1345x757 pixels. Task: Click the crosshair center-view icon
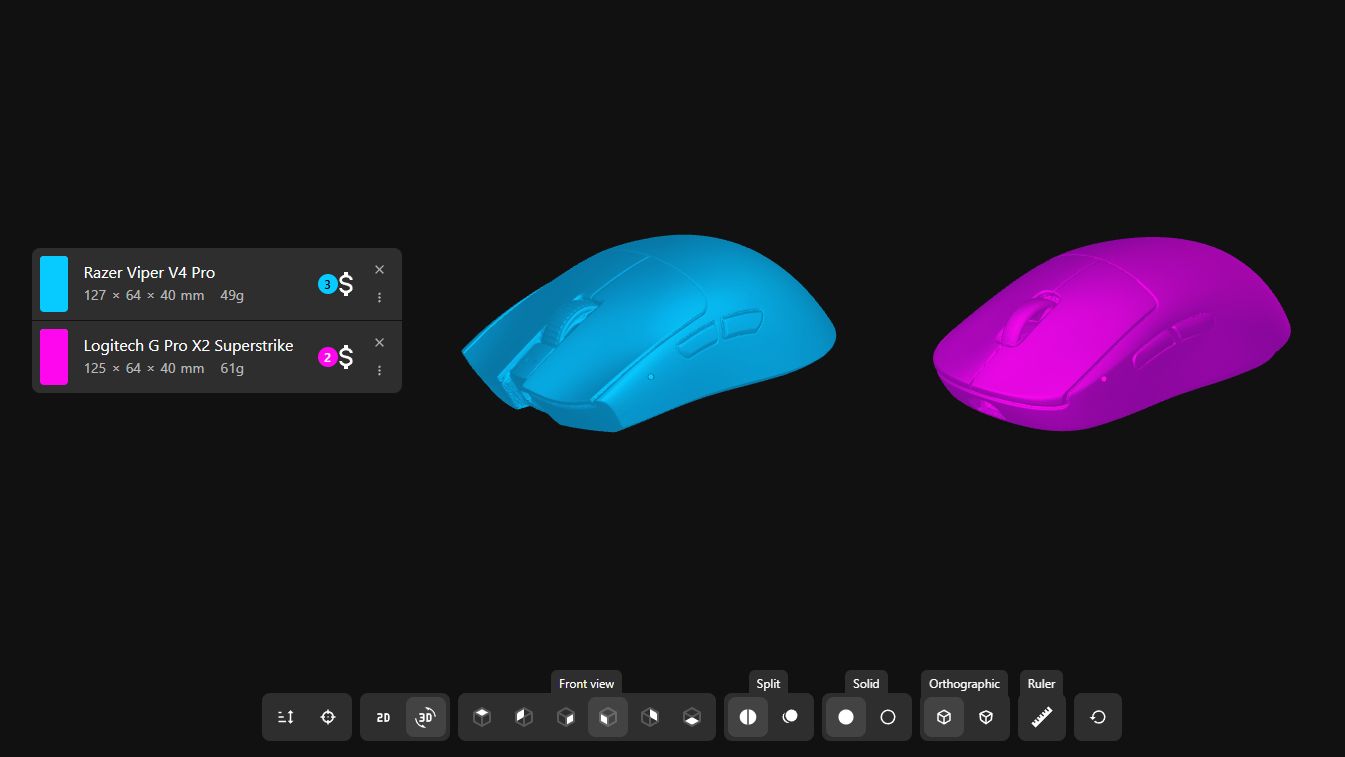point(328,717)
